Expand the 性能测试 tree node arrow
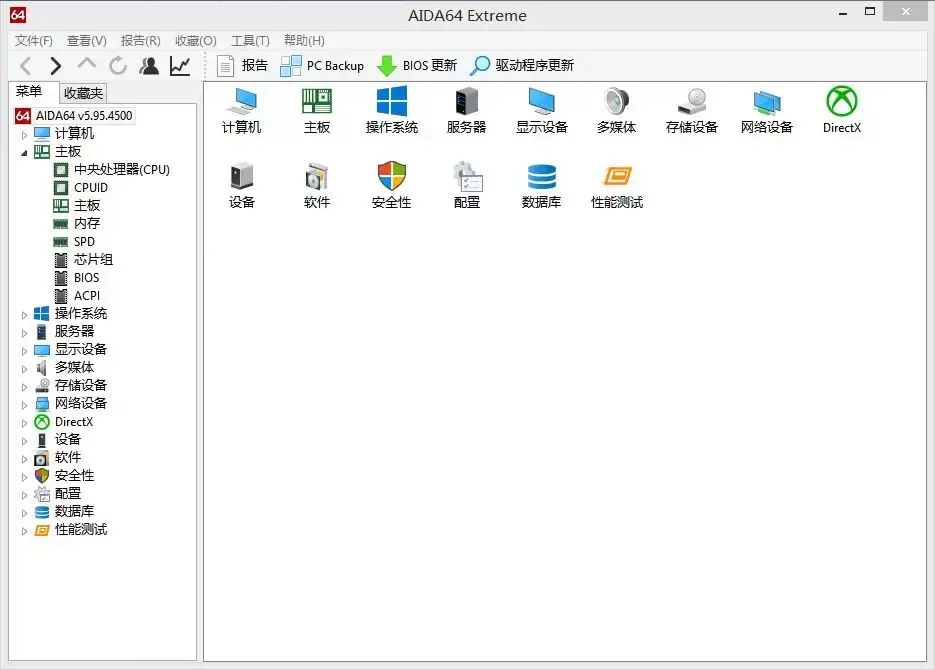 click(24, 531)
